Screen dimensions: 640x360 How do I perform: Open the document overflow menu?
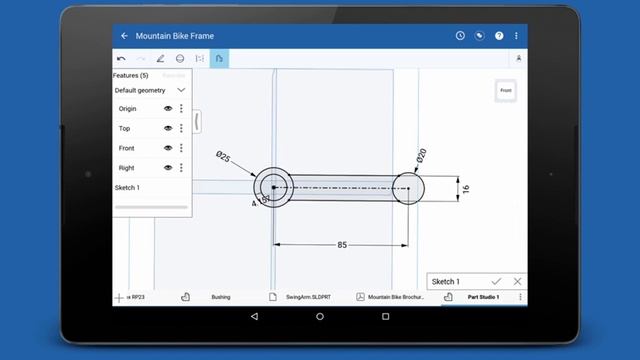pyautogui.click(x=516, y=36)
